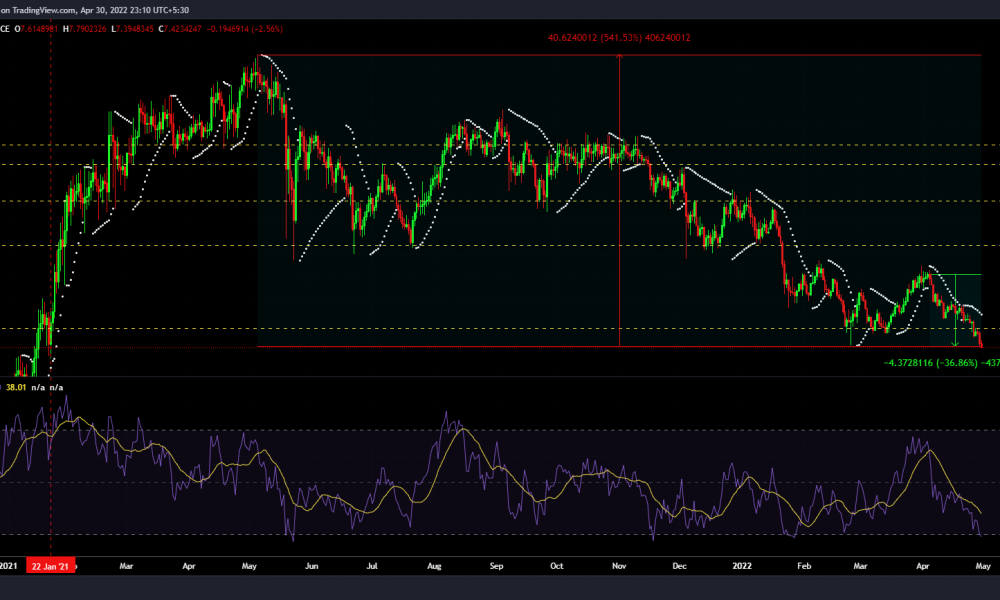Viewport: 1000px width, 600px height.
Task: Click the Nov label on the time axis
Action: point(619,566)
